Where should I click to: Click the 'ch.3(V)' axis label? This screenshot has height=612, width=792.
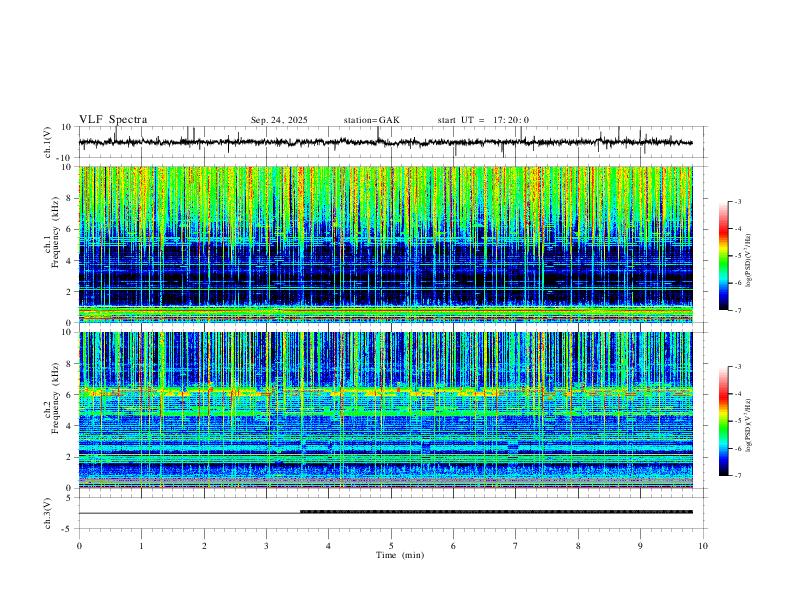coord(48,513)
